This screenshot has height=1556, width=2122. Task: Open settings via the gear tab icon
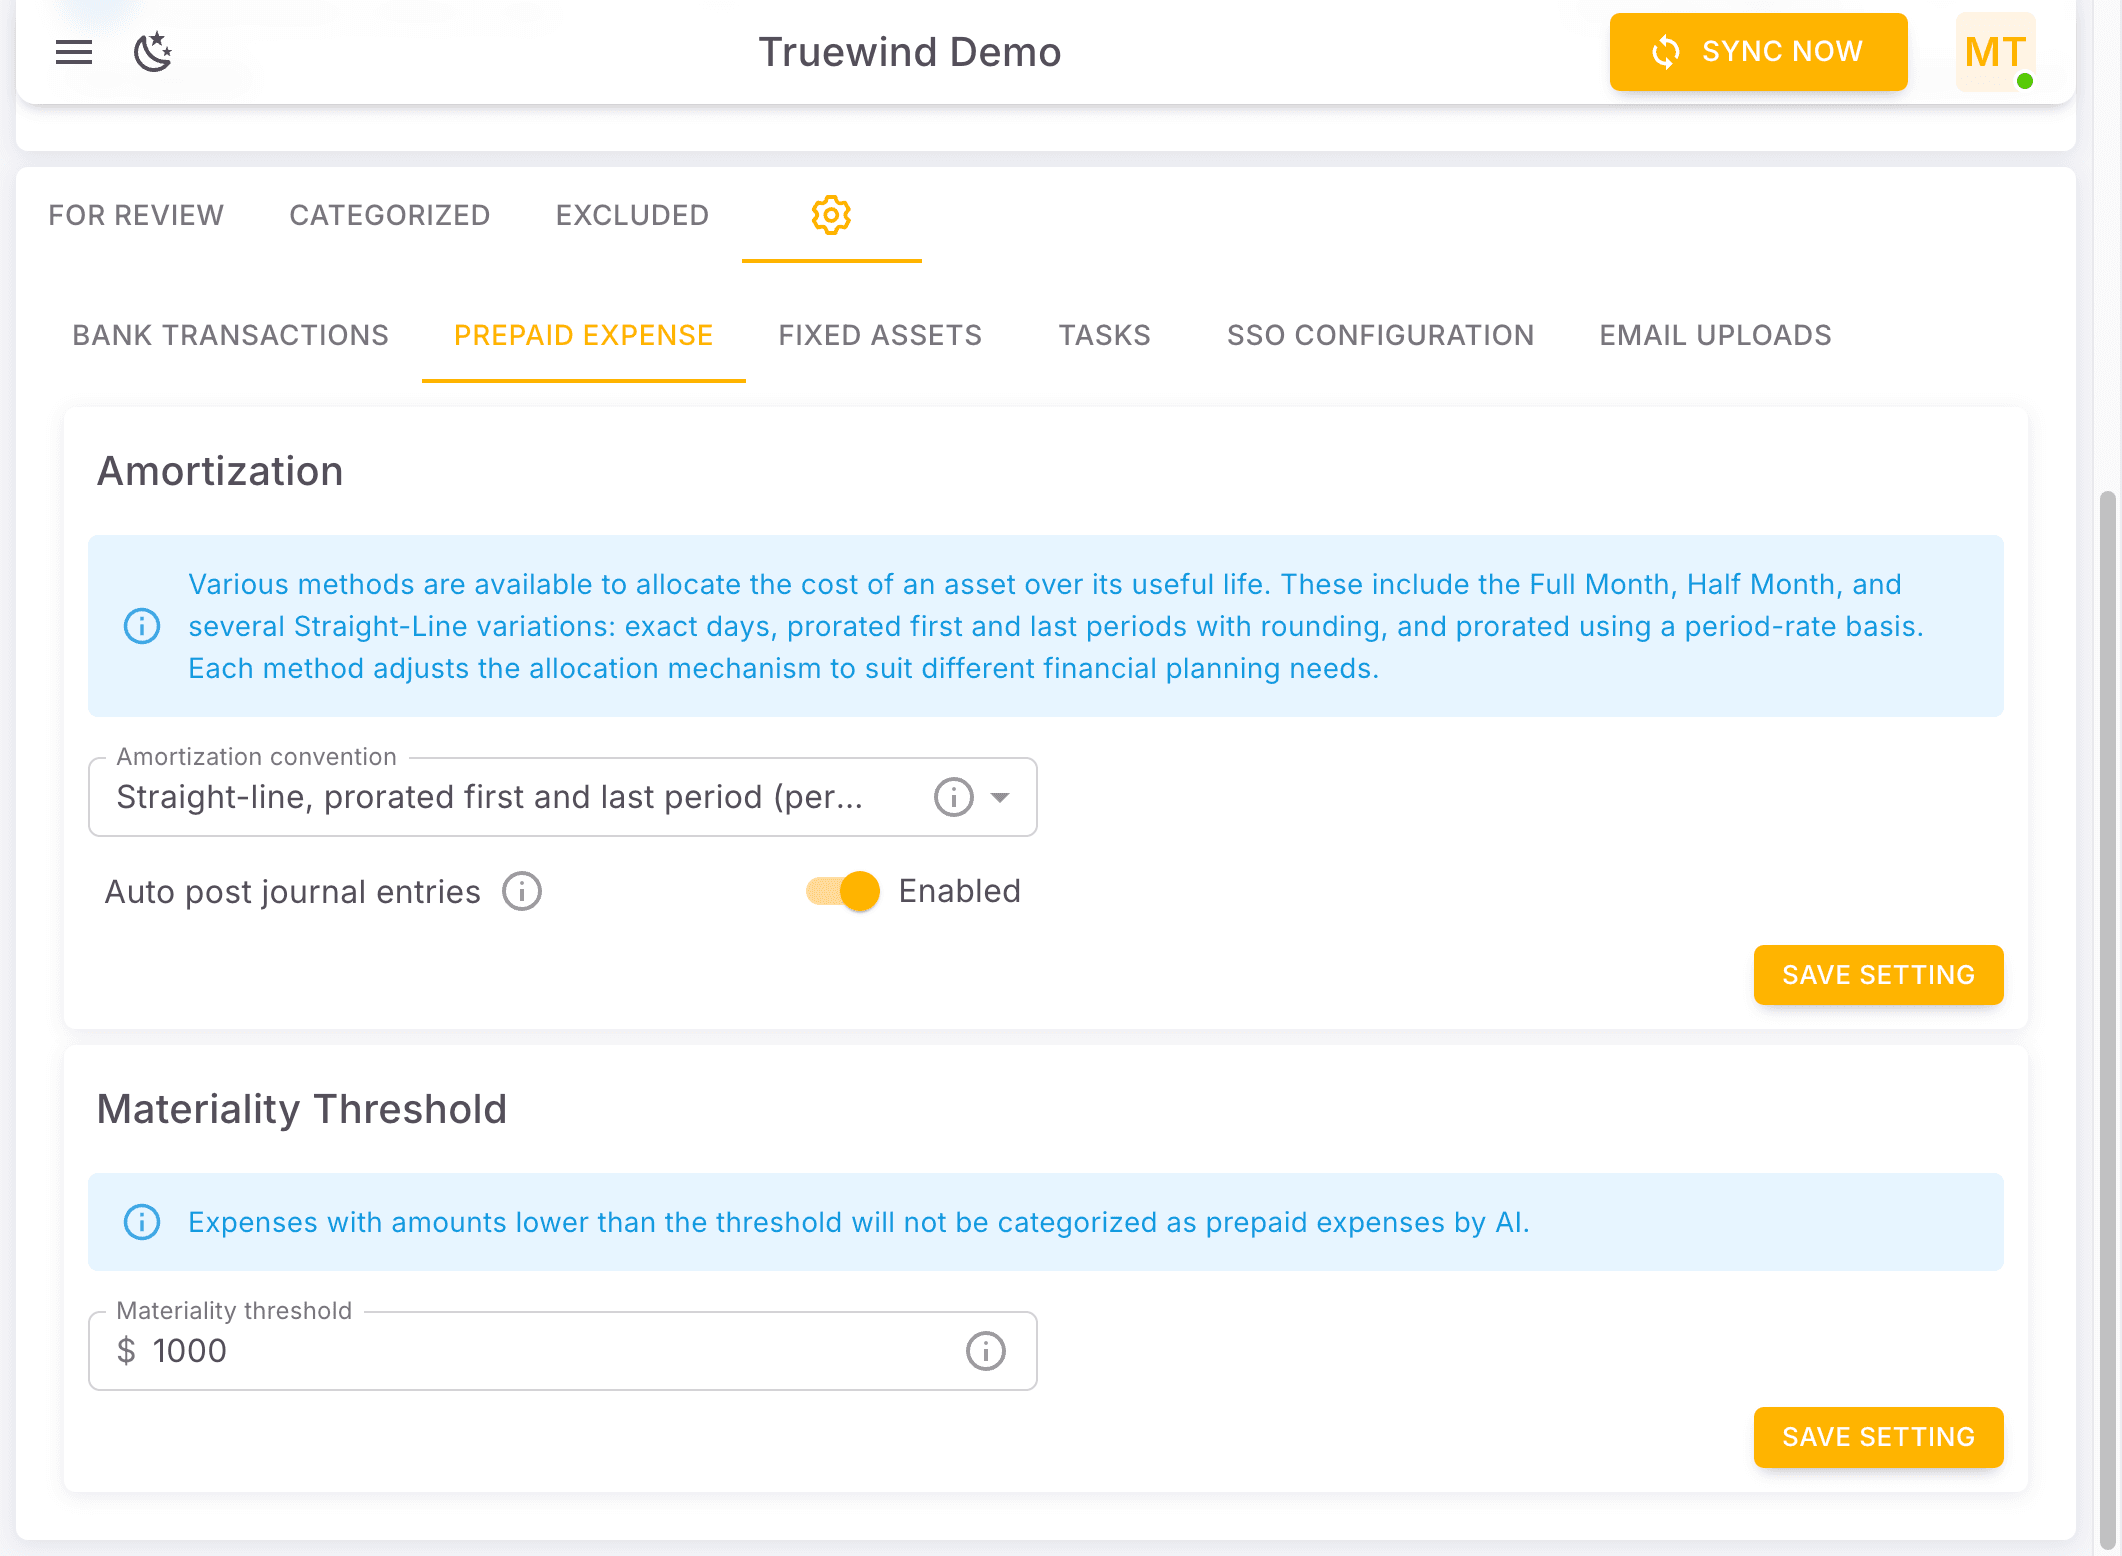[x=831, y=214]
